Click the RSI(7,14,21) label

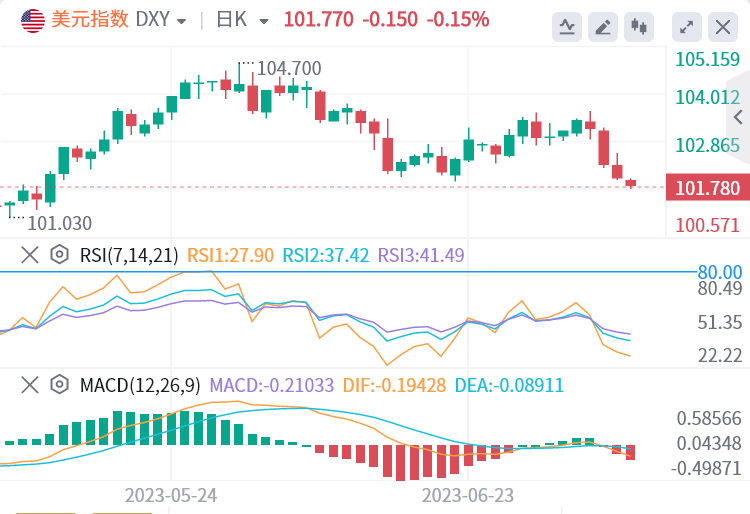(129, 255)
